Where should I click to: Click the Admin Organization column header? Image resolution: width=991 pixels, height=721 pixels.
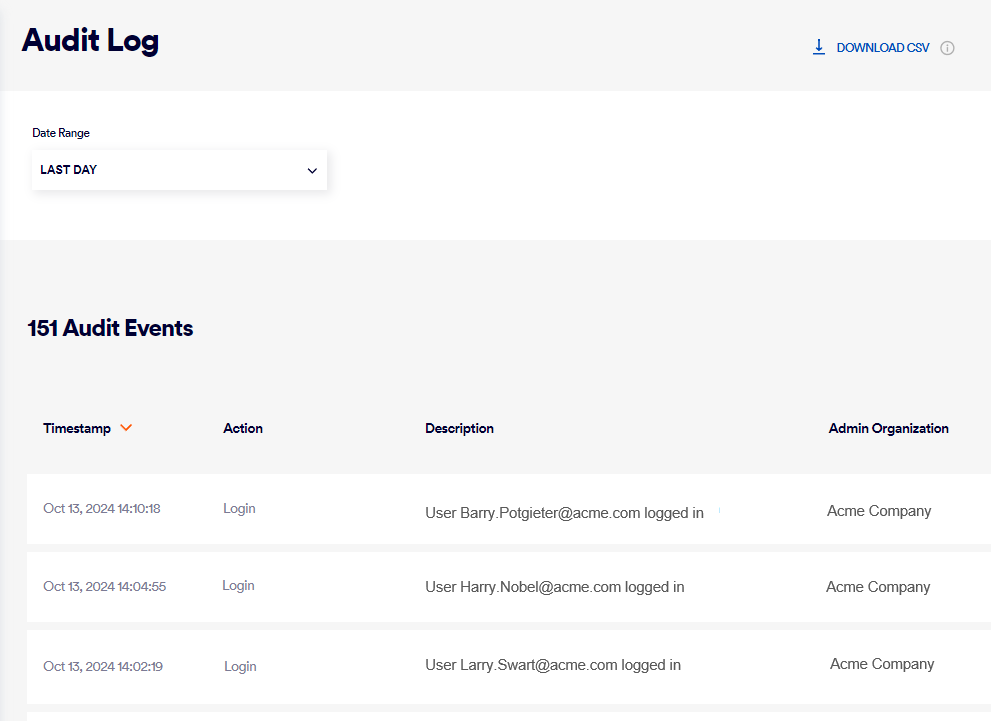tap(888, 428)
